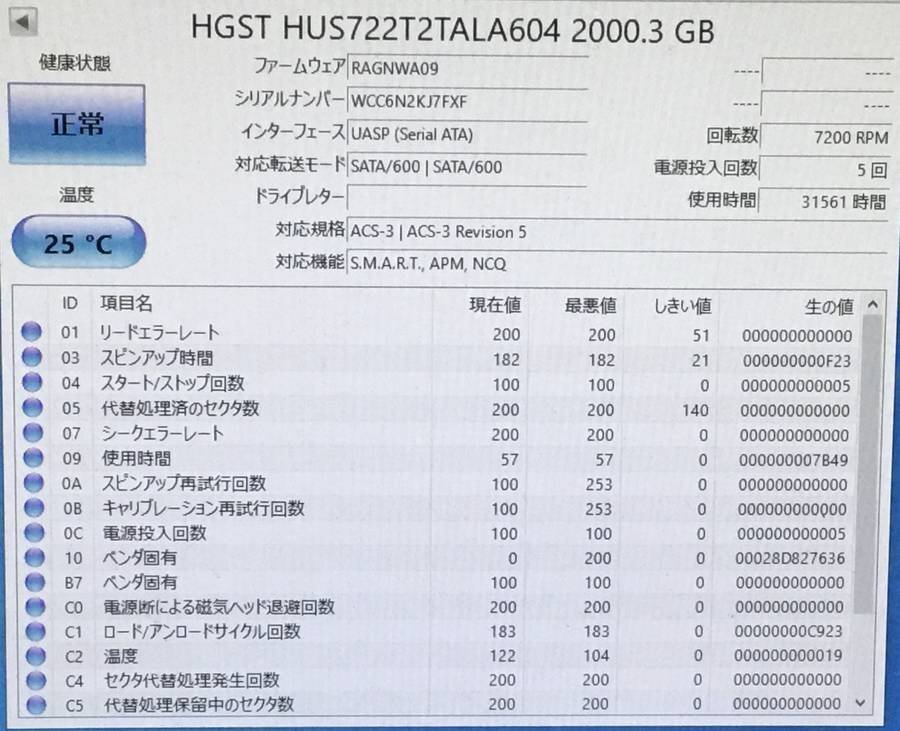900x731 pixels.
Task: Click raw value 00028D827636
Action: pyautogui.click(x=790, y=558)
